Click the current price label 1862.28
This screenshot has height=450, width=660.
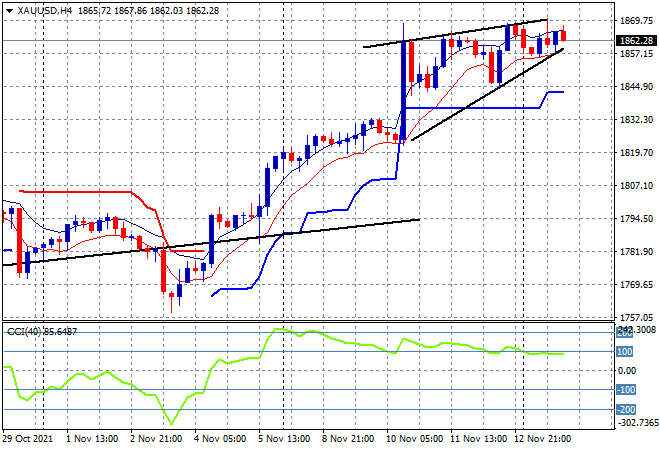[636, 40]
